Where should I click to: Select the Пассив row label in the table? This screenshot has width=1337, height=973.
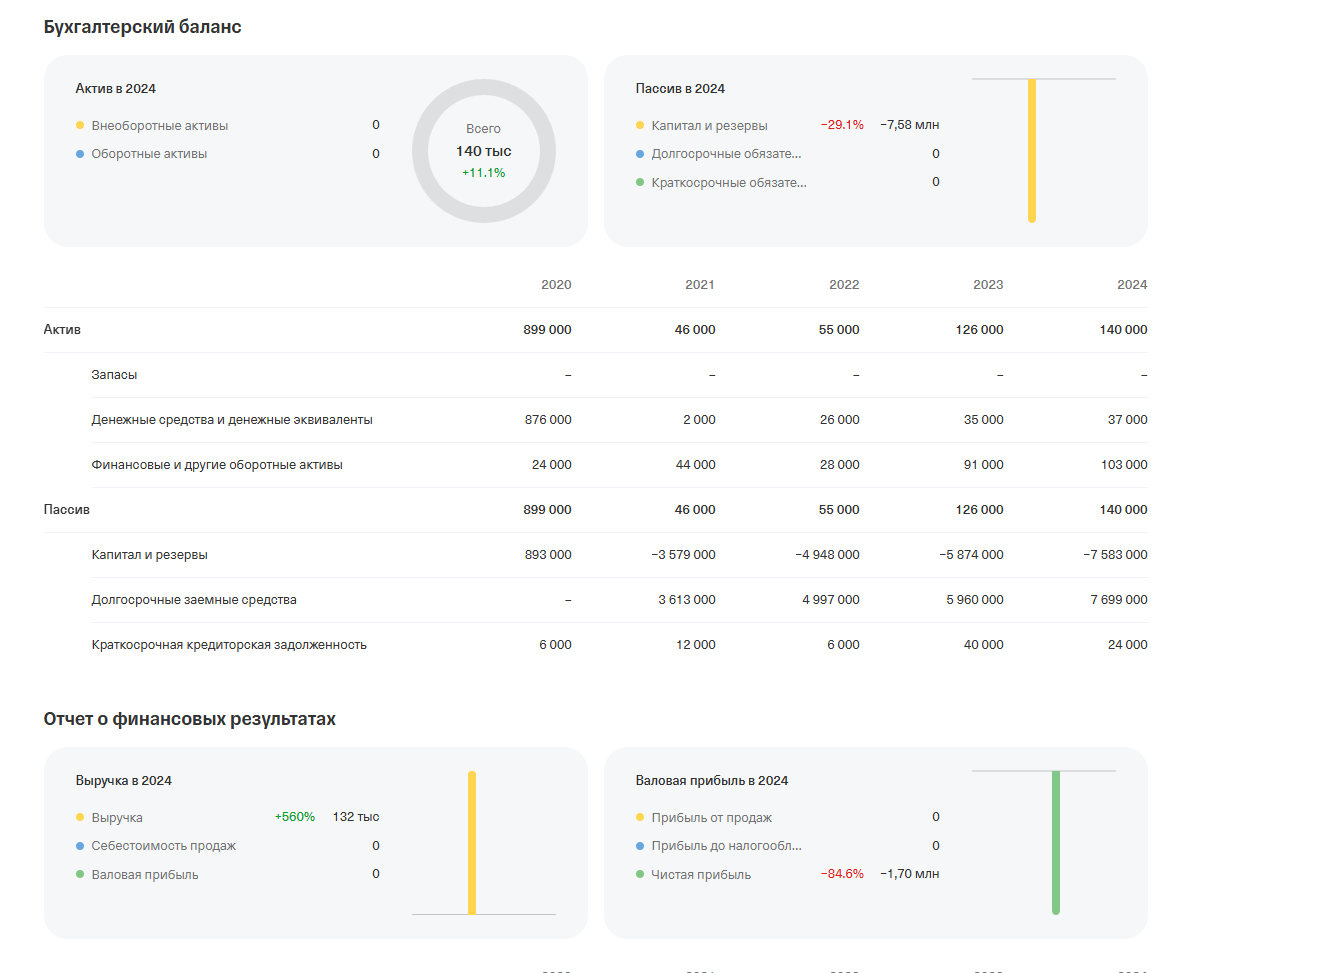point(67,510)
